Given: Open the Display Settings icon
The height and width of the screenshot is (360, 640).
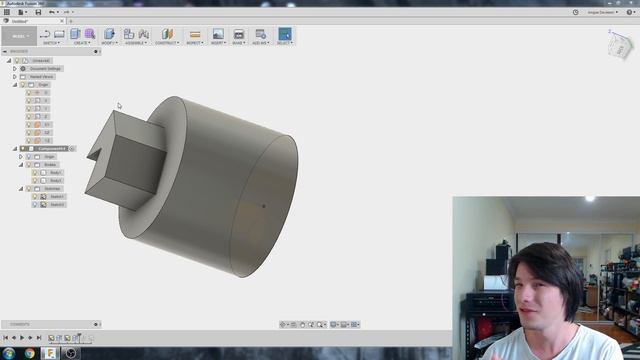Looking at the screenshot, I should point(333,324).
